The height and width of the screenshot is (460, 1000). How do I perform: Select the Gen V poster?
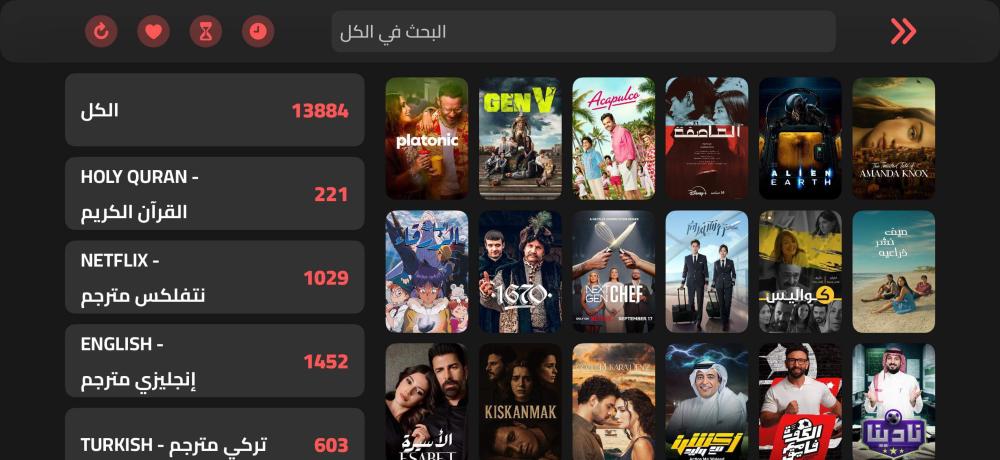(520, 138)
